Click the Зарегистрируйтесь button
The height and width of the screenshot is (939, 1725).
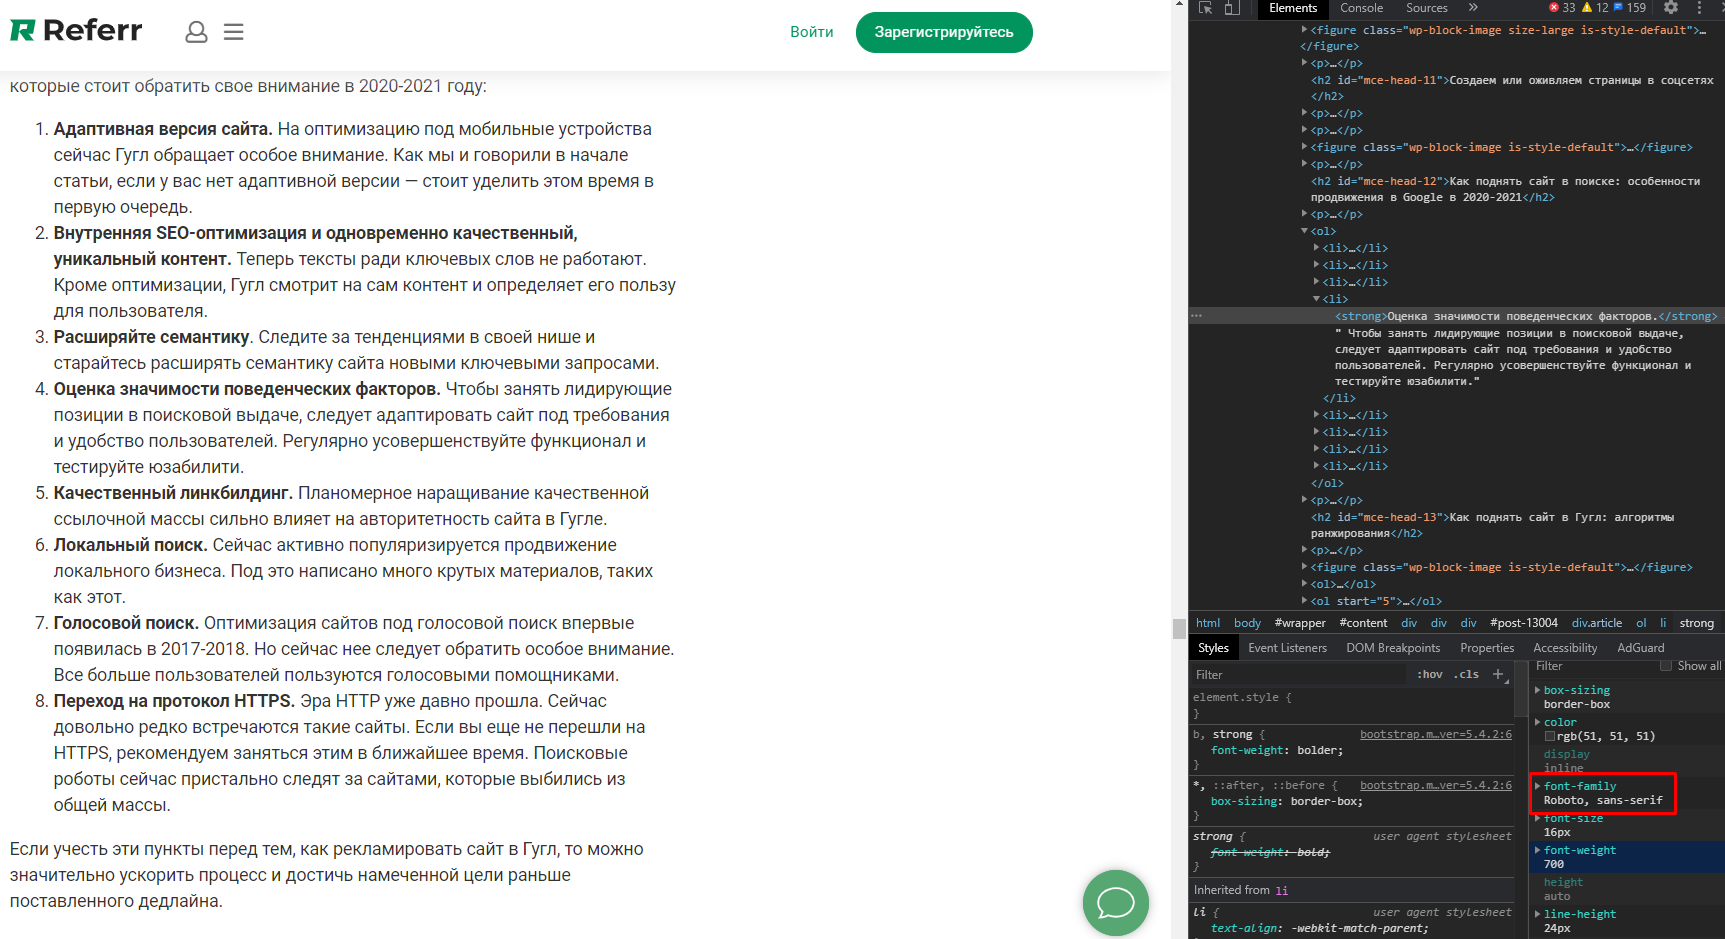(943, 32)
